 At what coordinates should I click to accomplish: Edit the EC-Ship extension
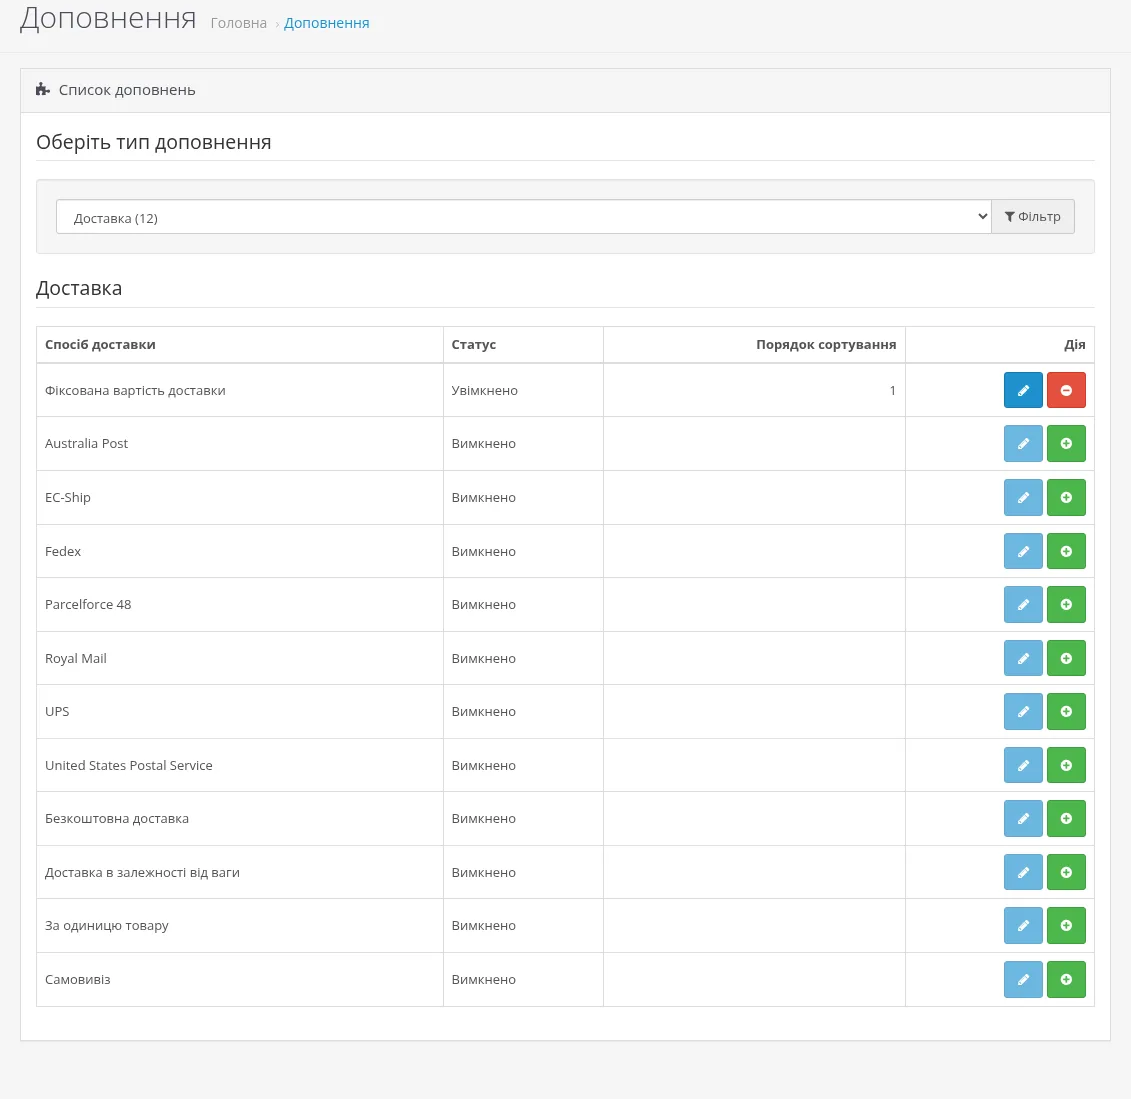pyautogui.click(x=1023, y=498)
